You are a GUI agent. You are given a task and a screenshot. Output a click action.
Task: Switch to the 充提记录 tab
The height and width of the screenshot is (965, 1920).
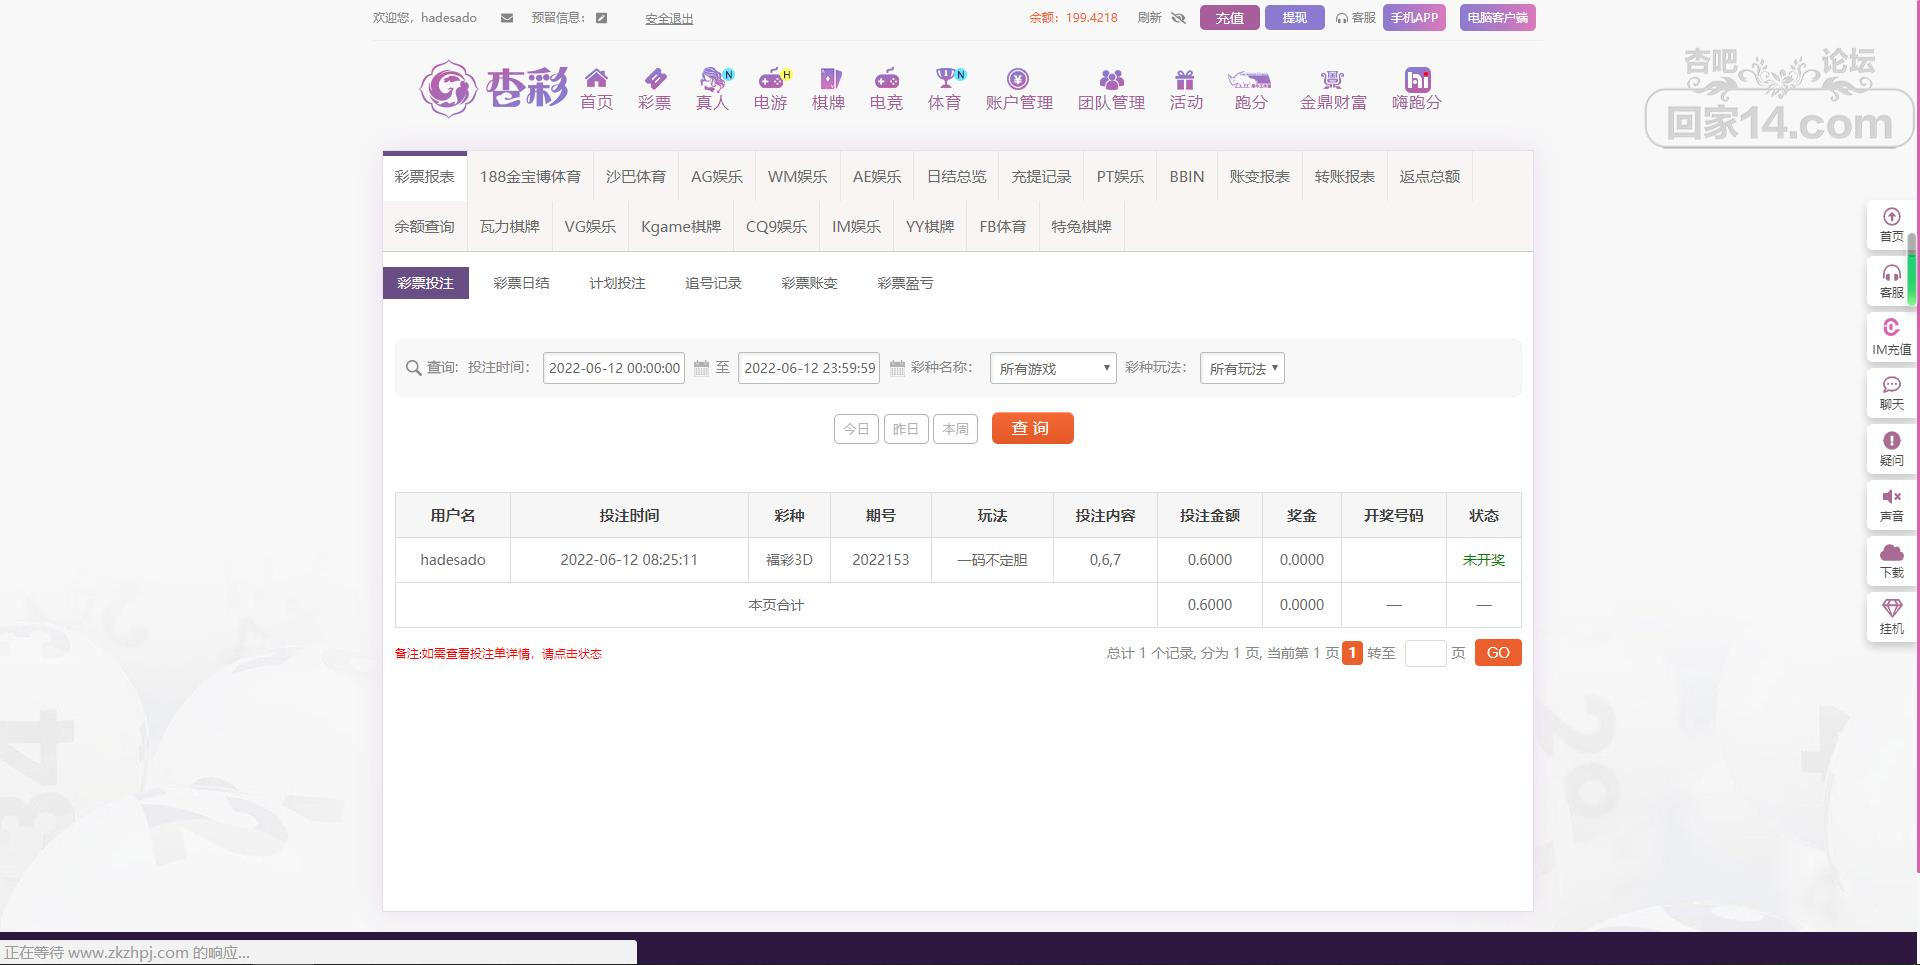coord(1040,176)
